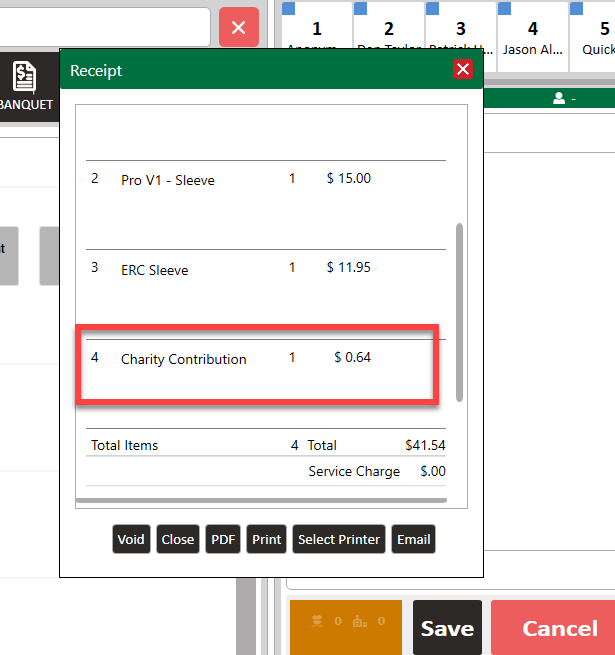Export the receipt as PDF
The width and height of the screenshot is (615, 655).
pos(223,539)
